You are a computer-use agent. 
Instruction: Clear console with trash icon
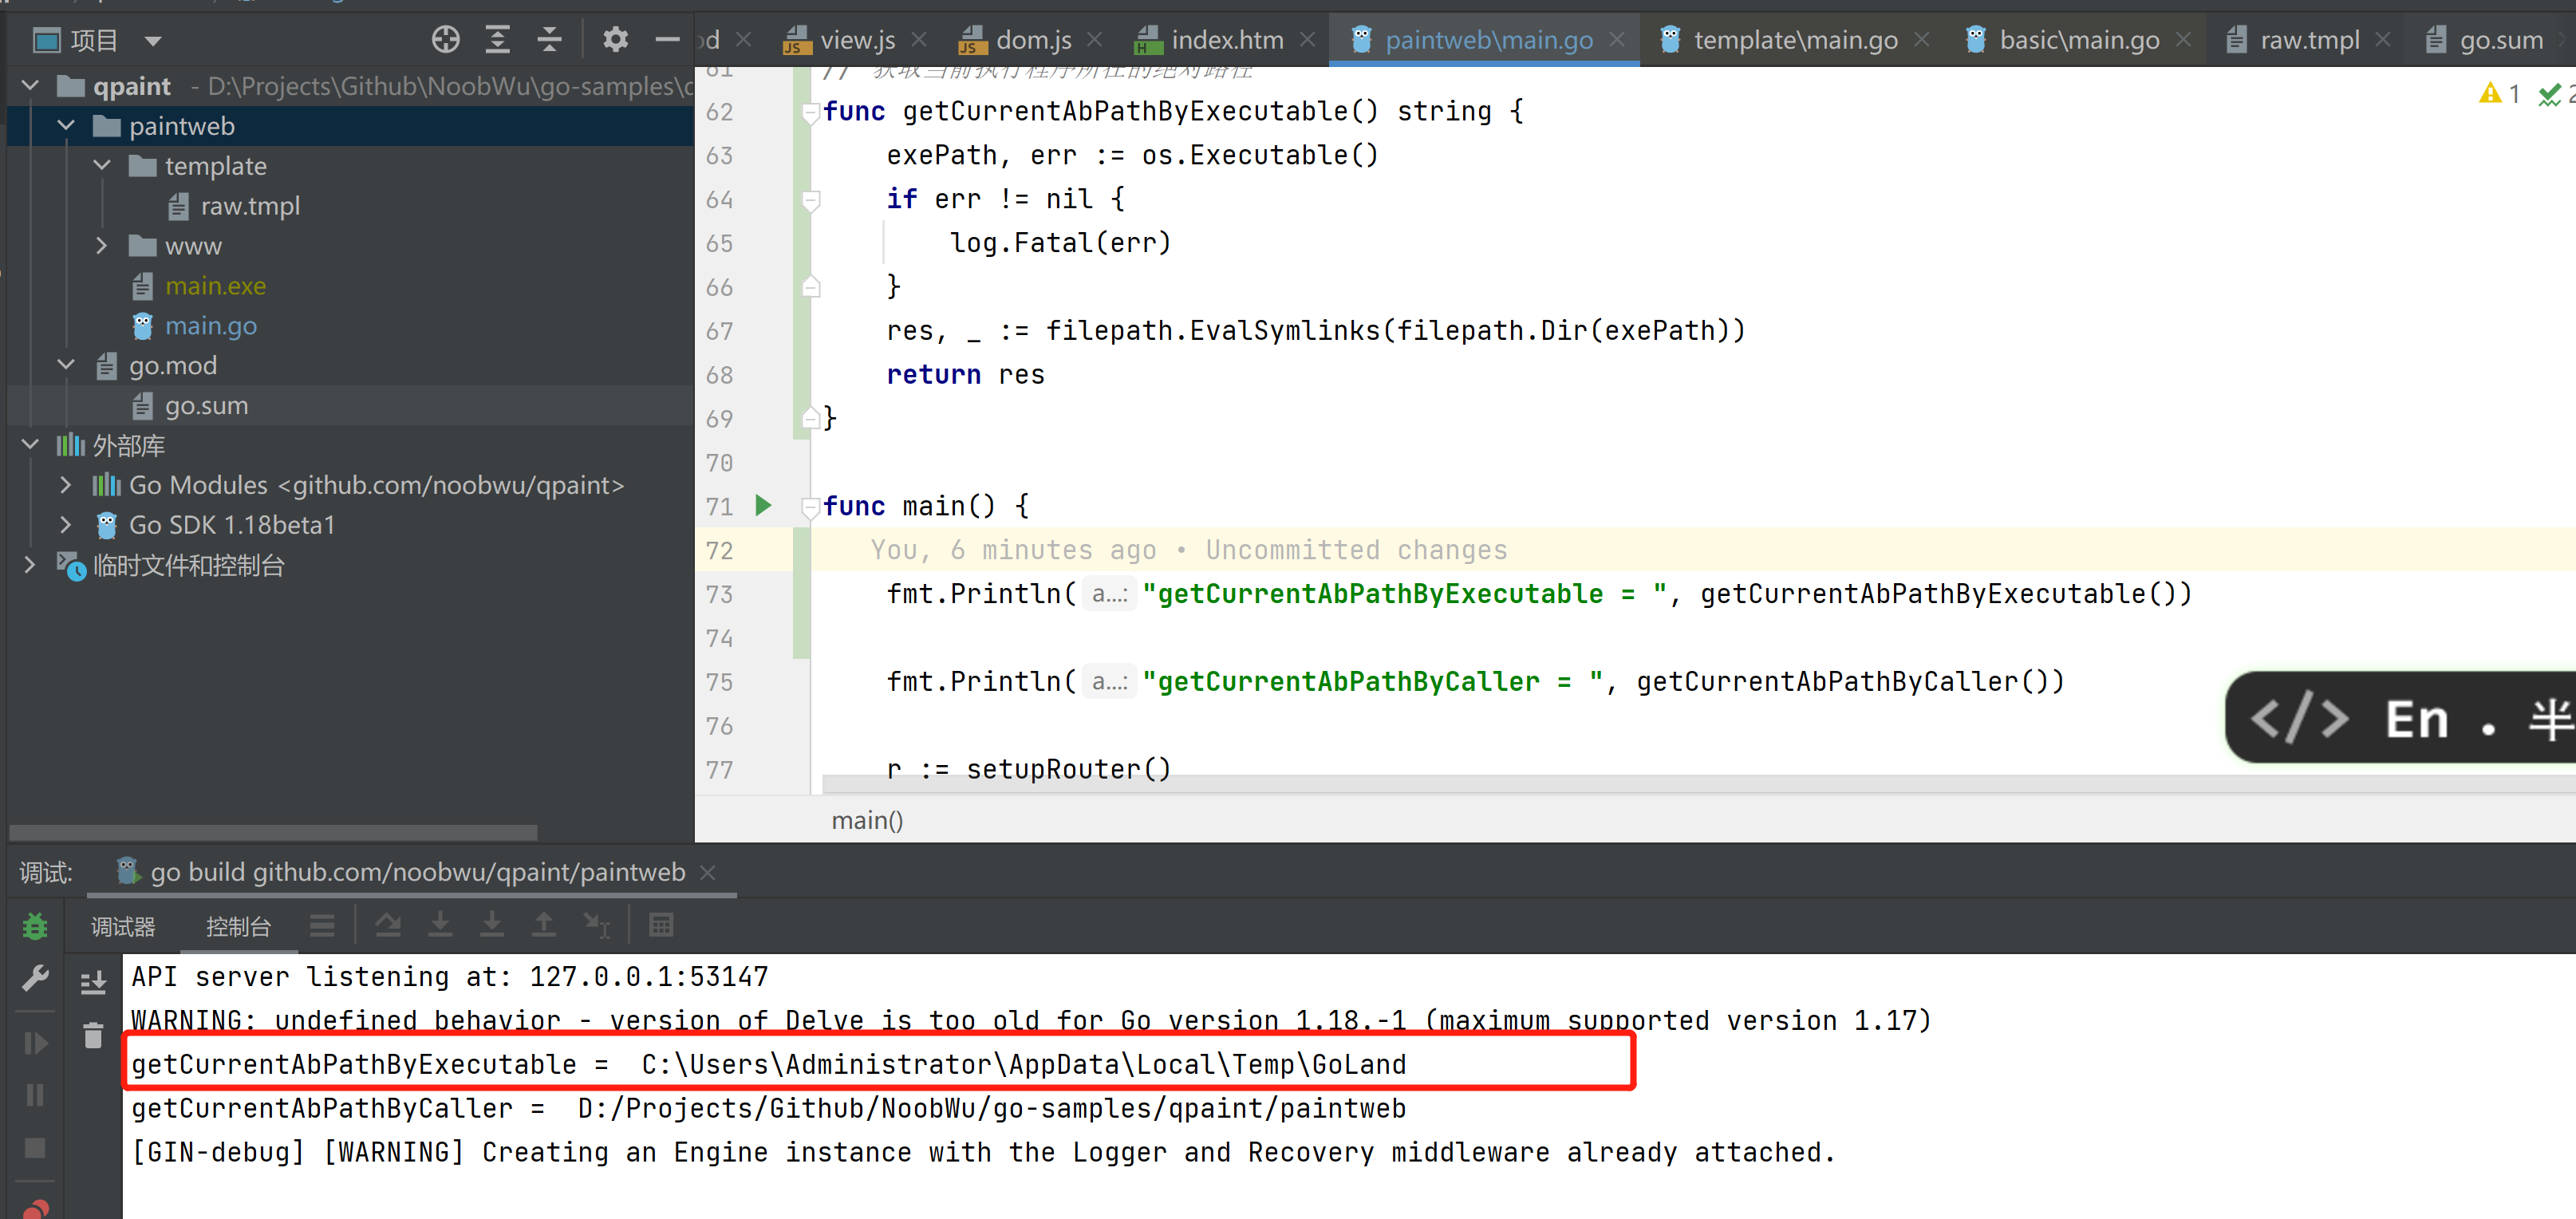(x=93, y=1035)
